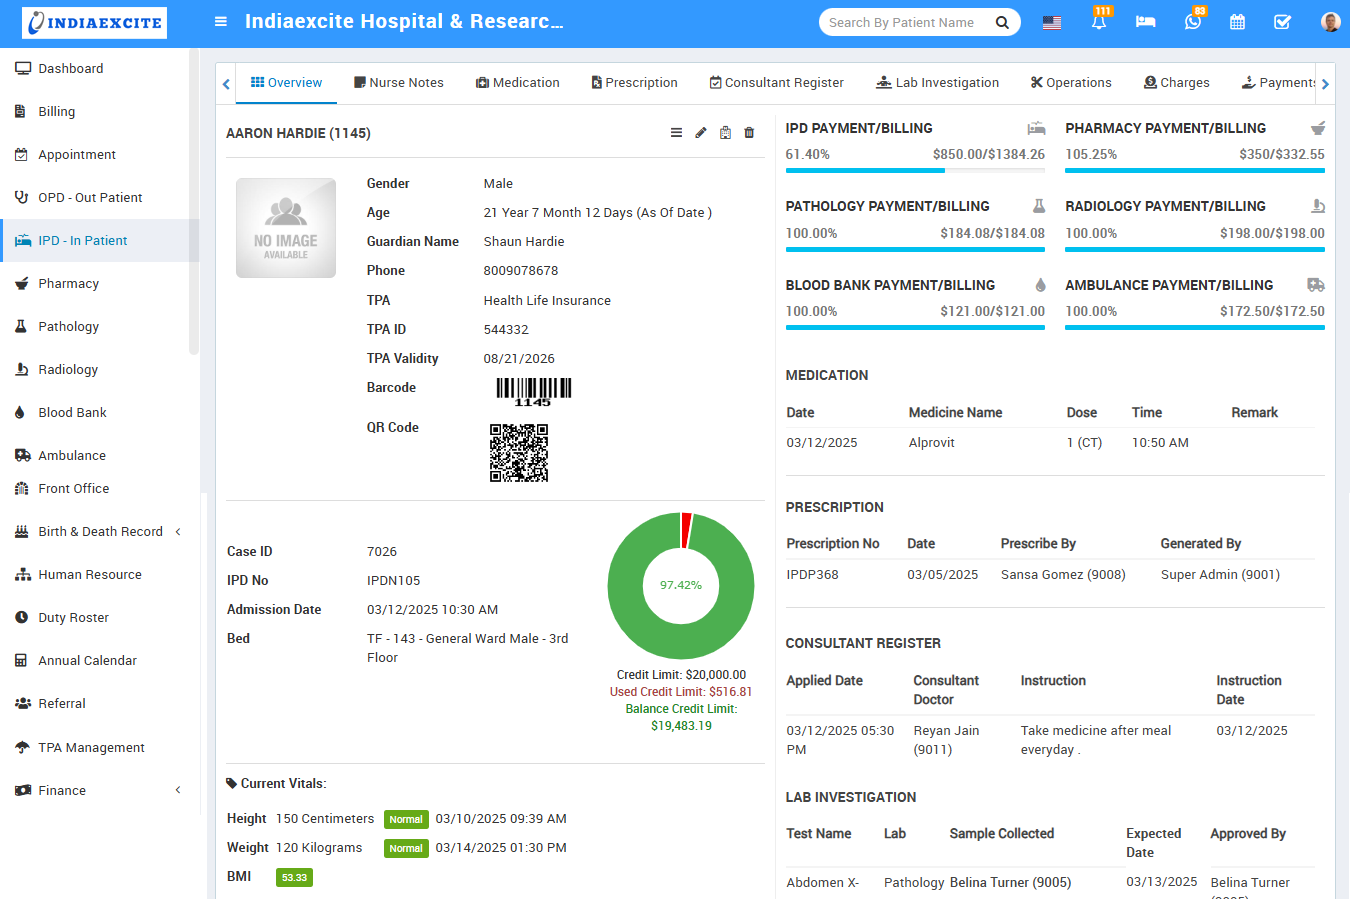
Task: Open the language flag selector
Action: (1052, 22)
